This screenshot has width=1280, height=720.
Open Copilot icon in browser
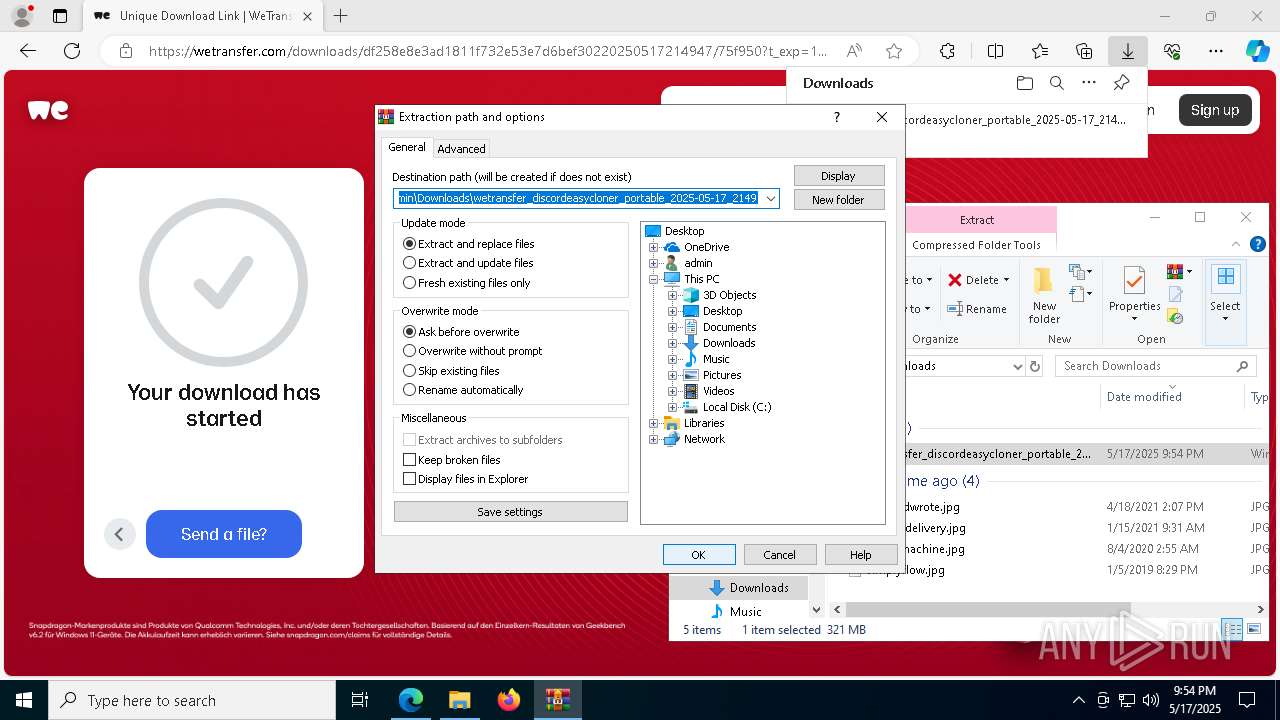click(1257, 51)
